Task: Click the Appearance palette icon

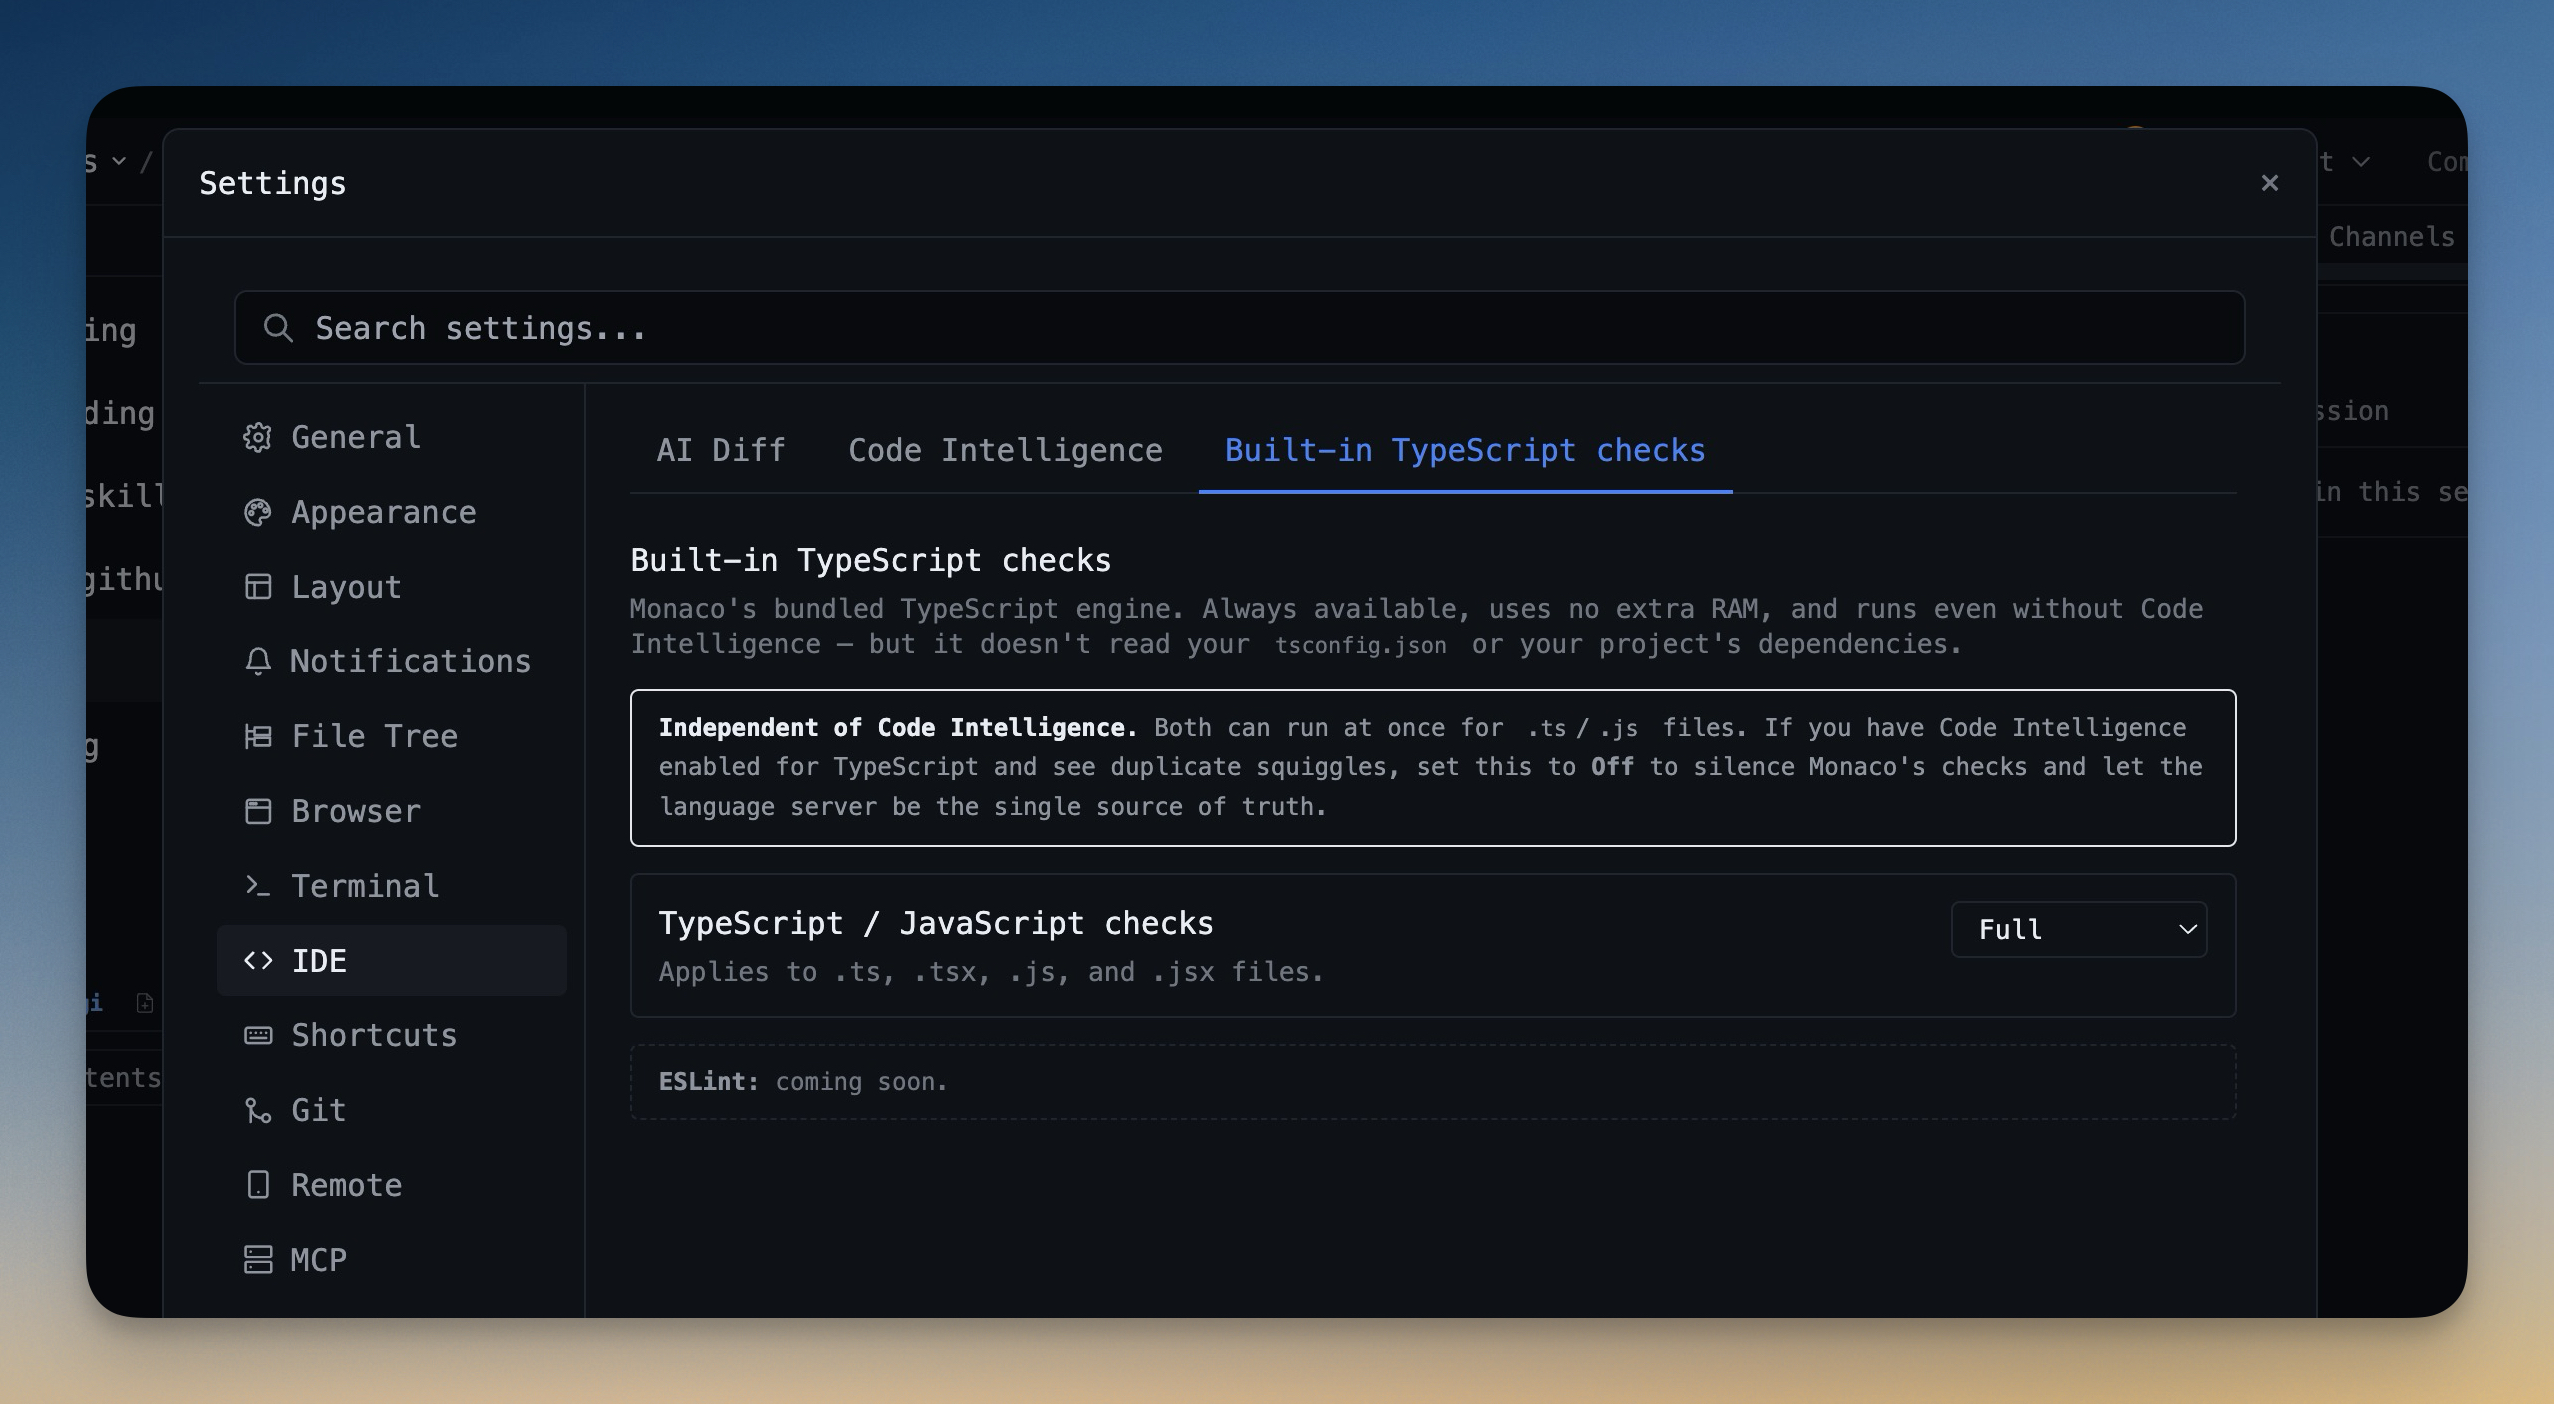Action: tap(257, 512)
